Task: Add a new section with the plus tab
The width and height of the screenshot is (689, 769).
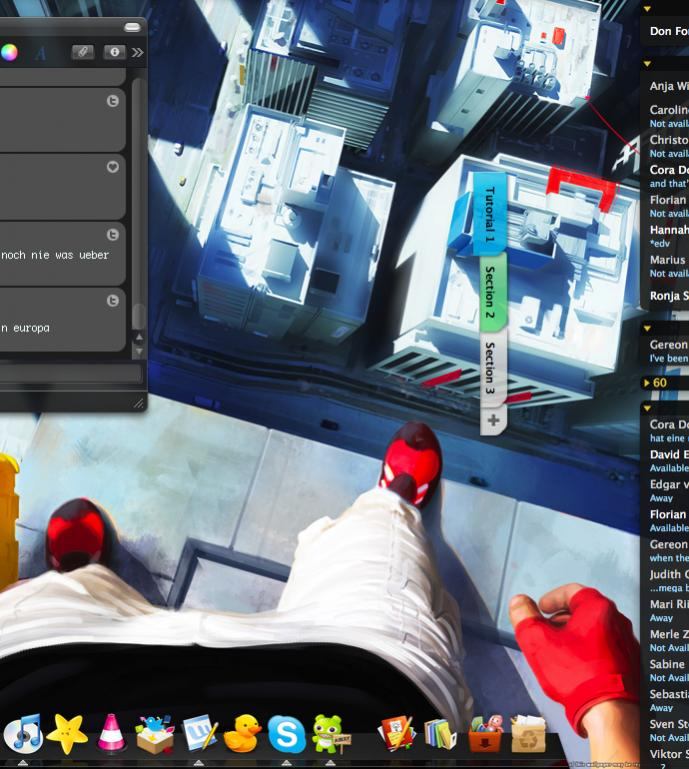Action: [493, 420]
